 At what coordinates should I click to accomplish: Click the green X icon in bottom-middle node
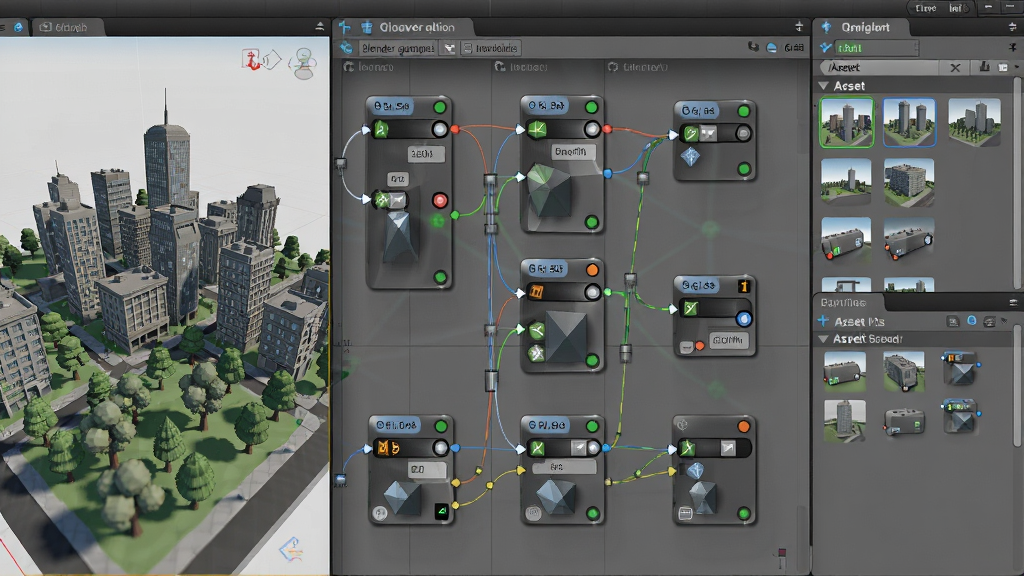[x=537, y=448]
